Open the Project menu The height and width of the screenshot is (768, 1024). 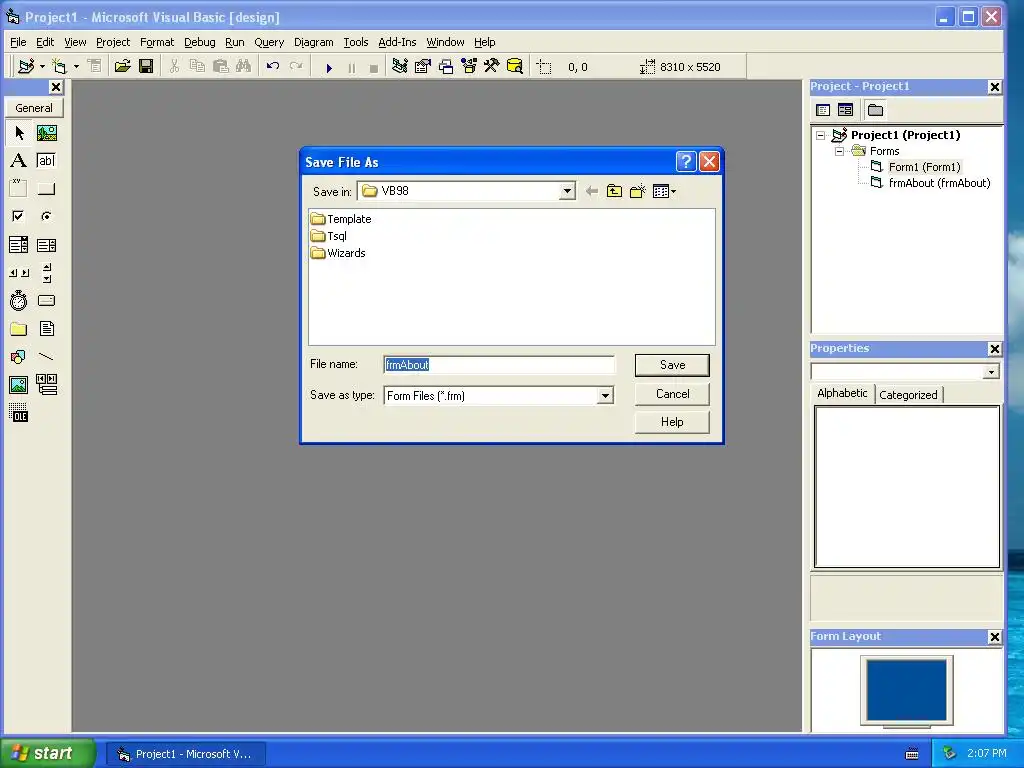113,42
